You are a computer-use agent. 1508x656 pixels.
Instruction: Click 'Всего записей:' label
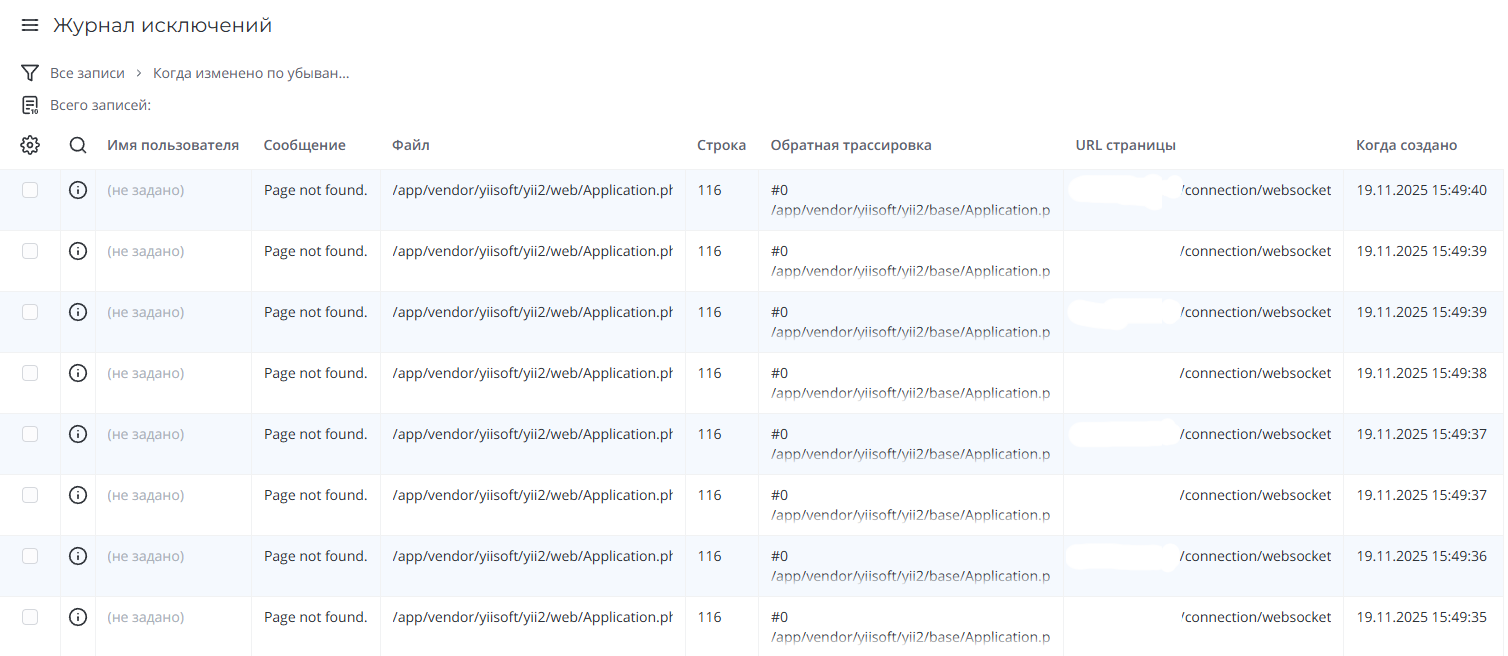[100, 105]
